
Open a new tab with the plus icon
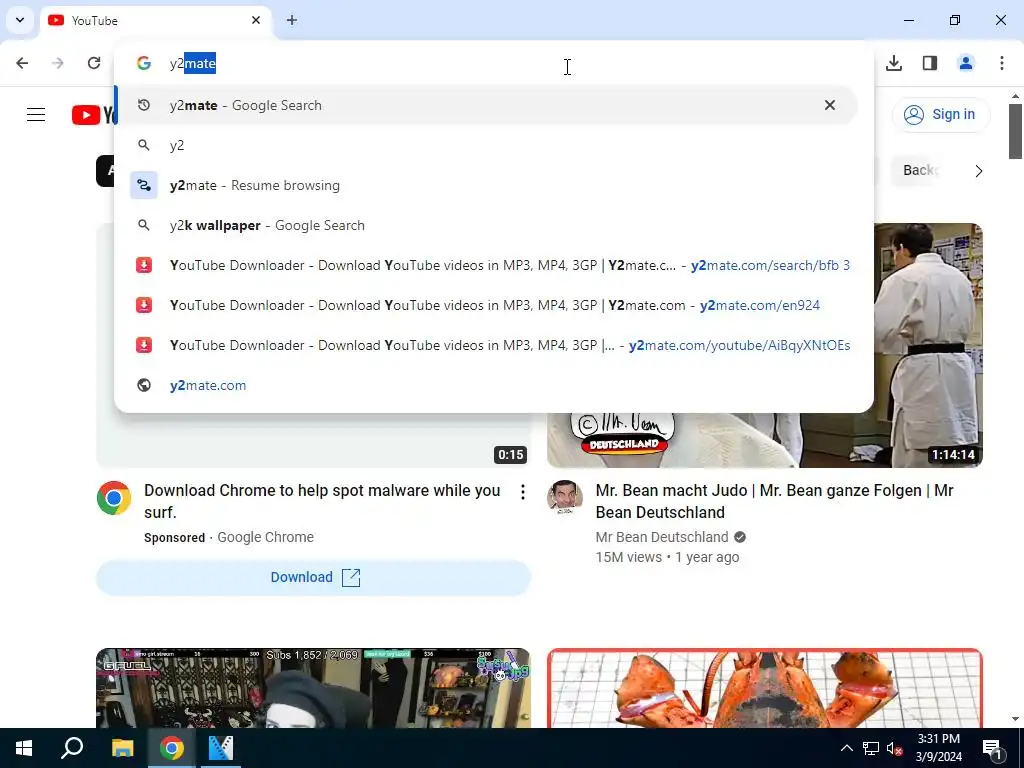click(292, 20)
